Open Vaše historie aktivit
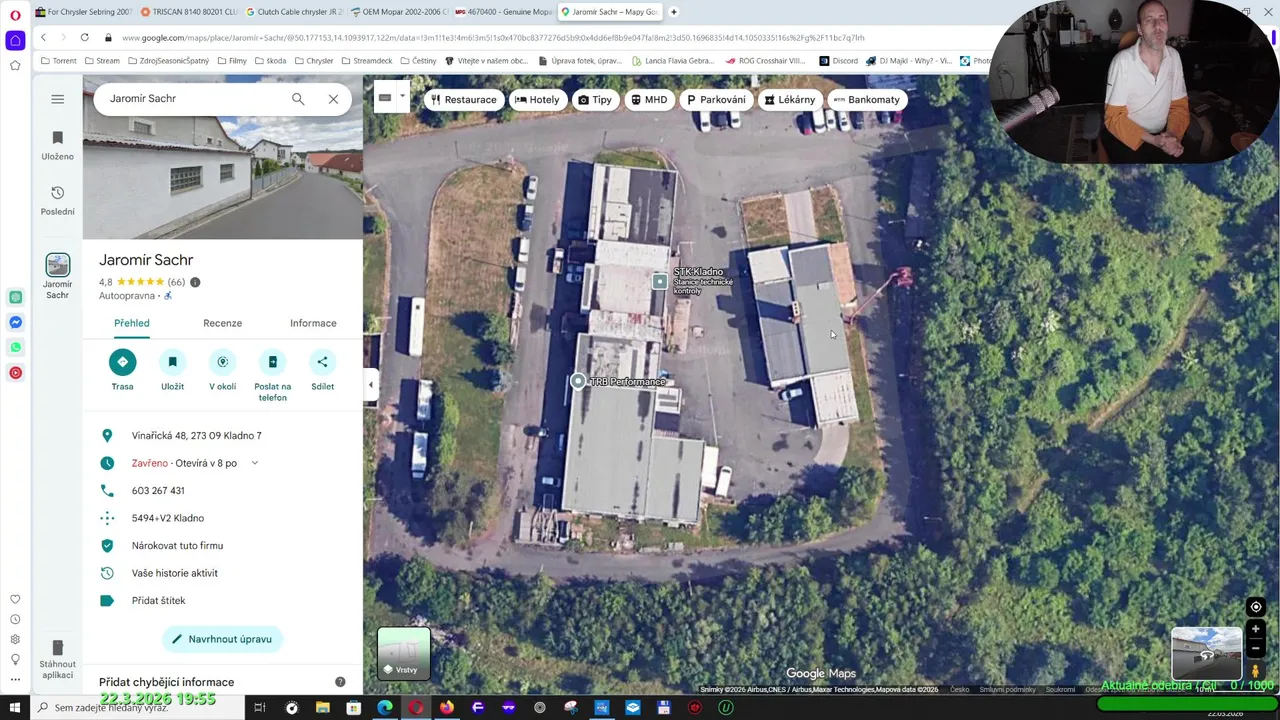This screenshot has width=1280, height=720. click(174, 573)
